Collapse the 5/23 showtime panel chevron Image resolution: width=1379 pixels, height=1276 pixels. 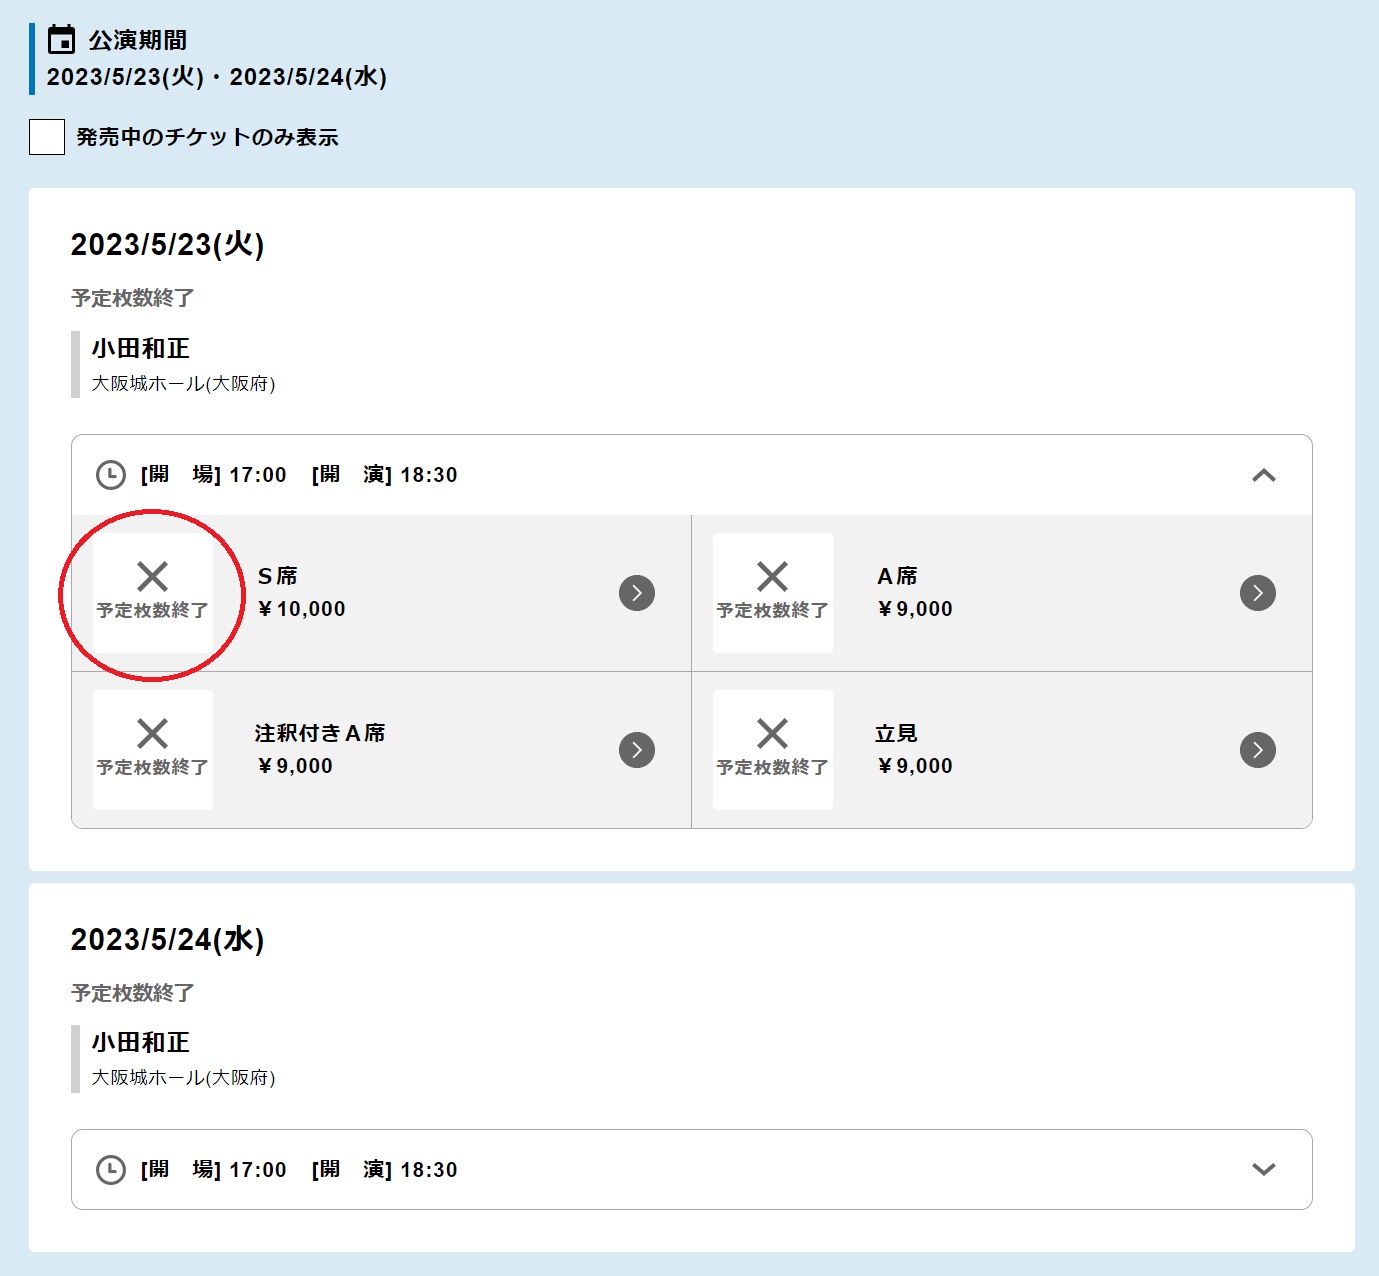[1263, 475]
